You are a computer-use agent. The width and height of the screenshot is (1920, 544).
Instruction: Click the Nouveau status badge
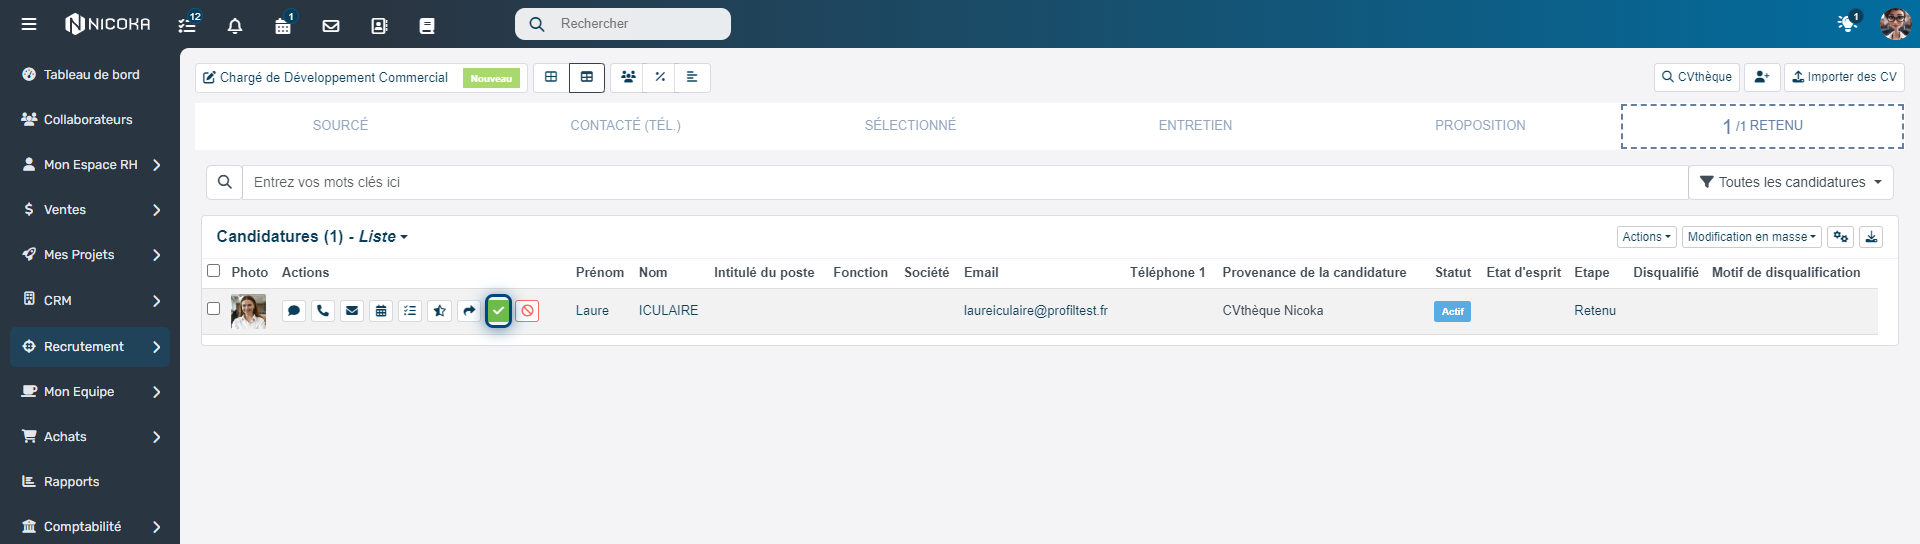tap(491, 78)
